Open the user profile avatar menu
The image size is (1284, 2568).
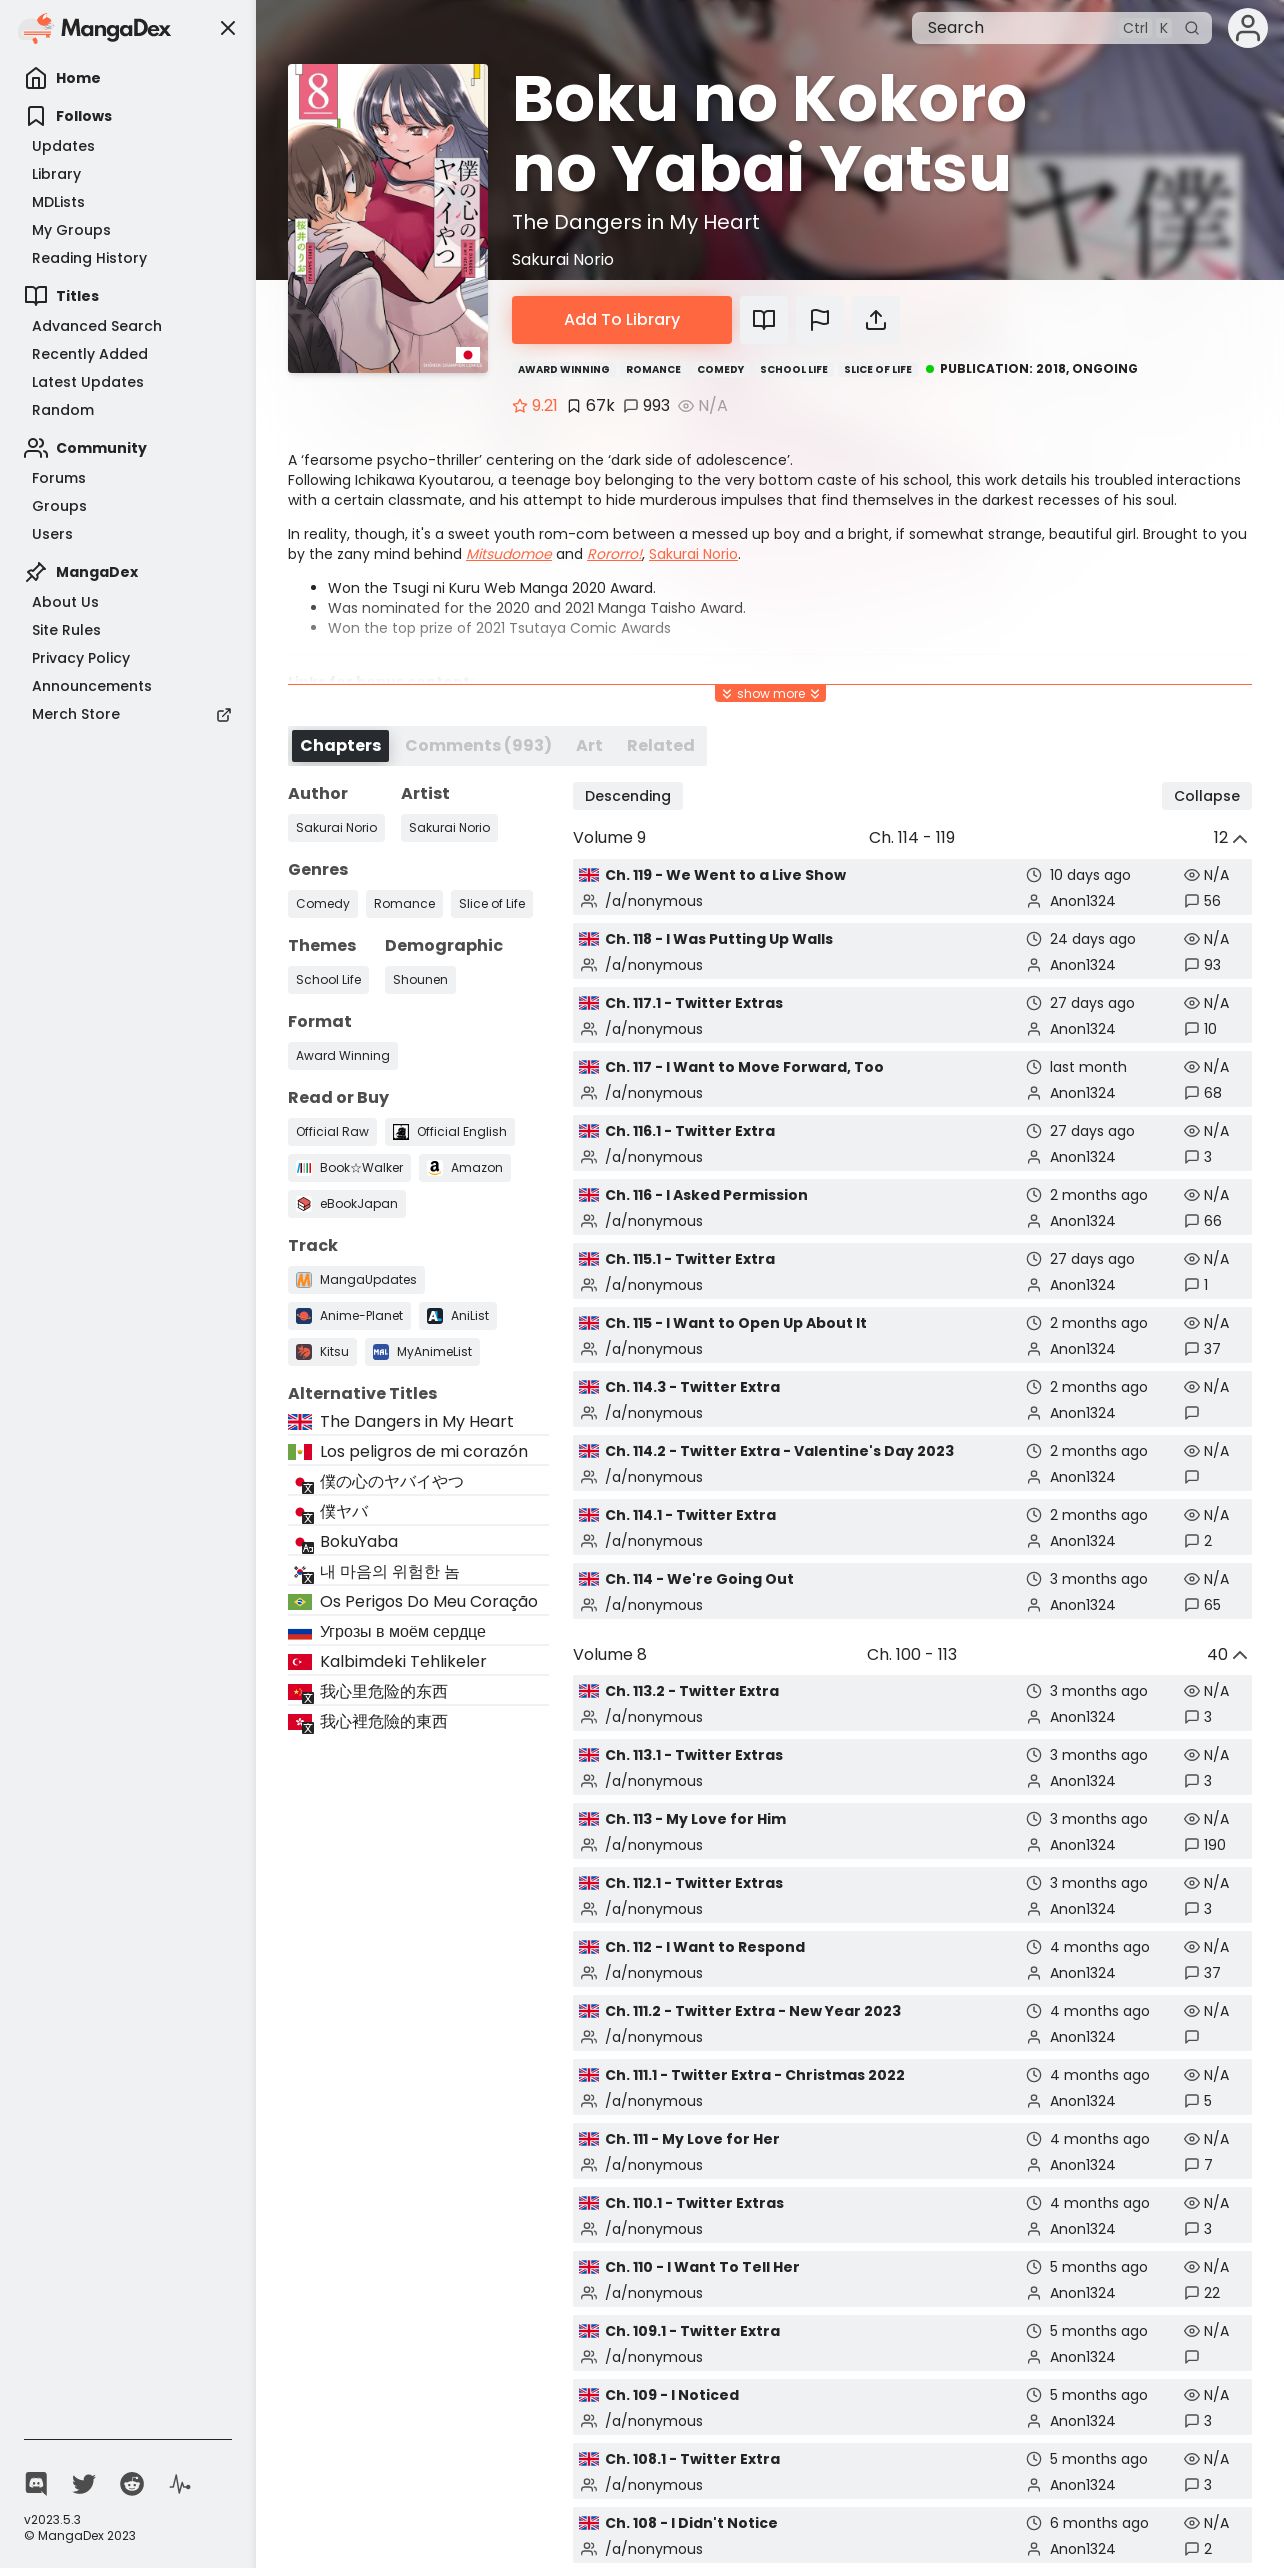(x=1247, y=28)
